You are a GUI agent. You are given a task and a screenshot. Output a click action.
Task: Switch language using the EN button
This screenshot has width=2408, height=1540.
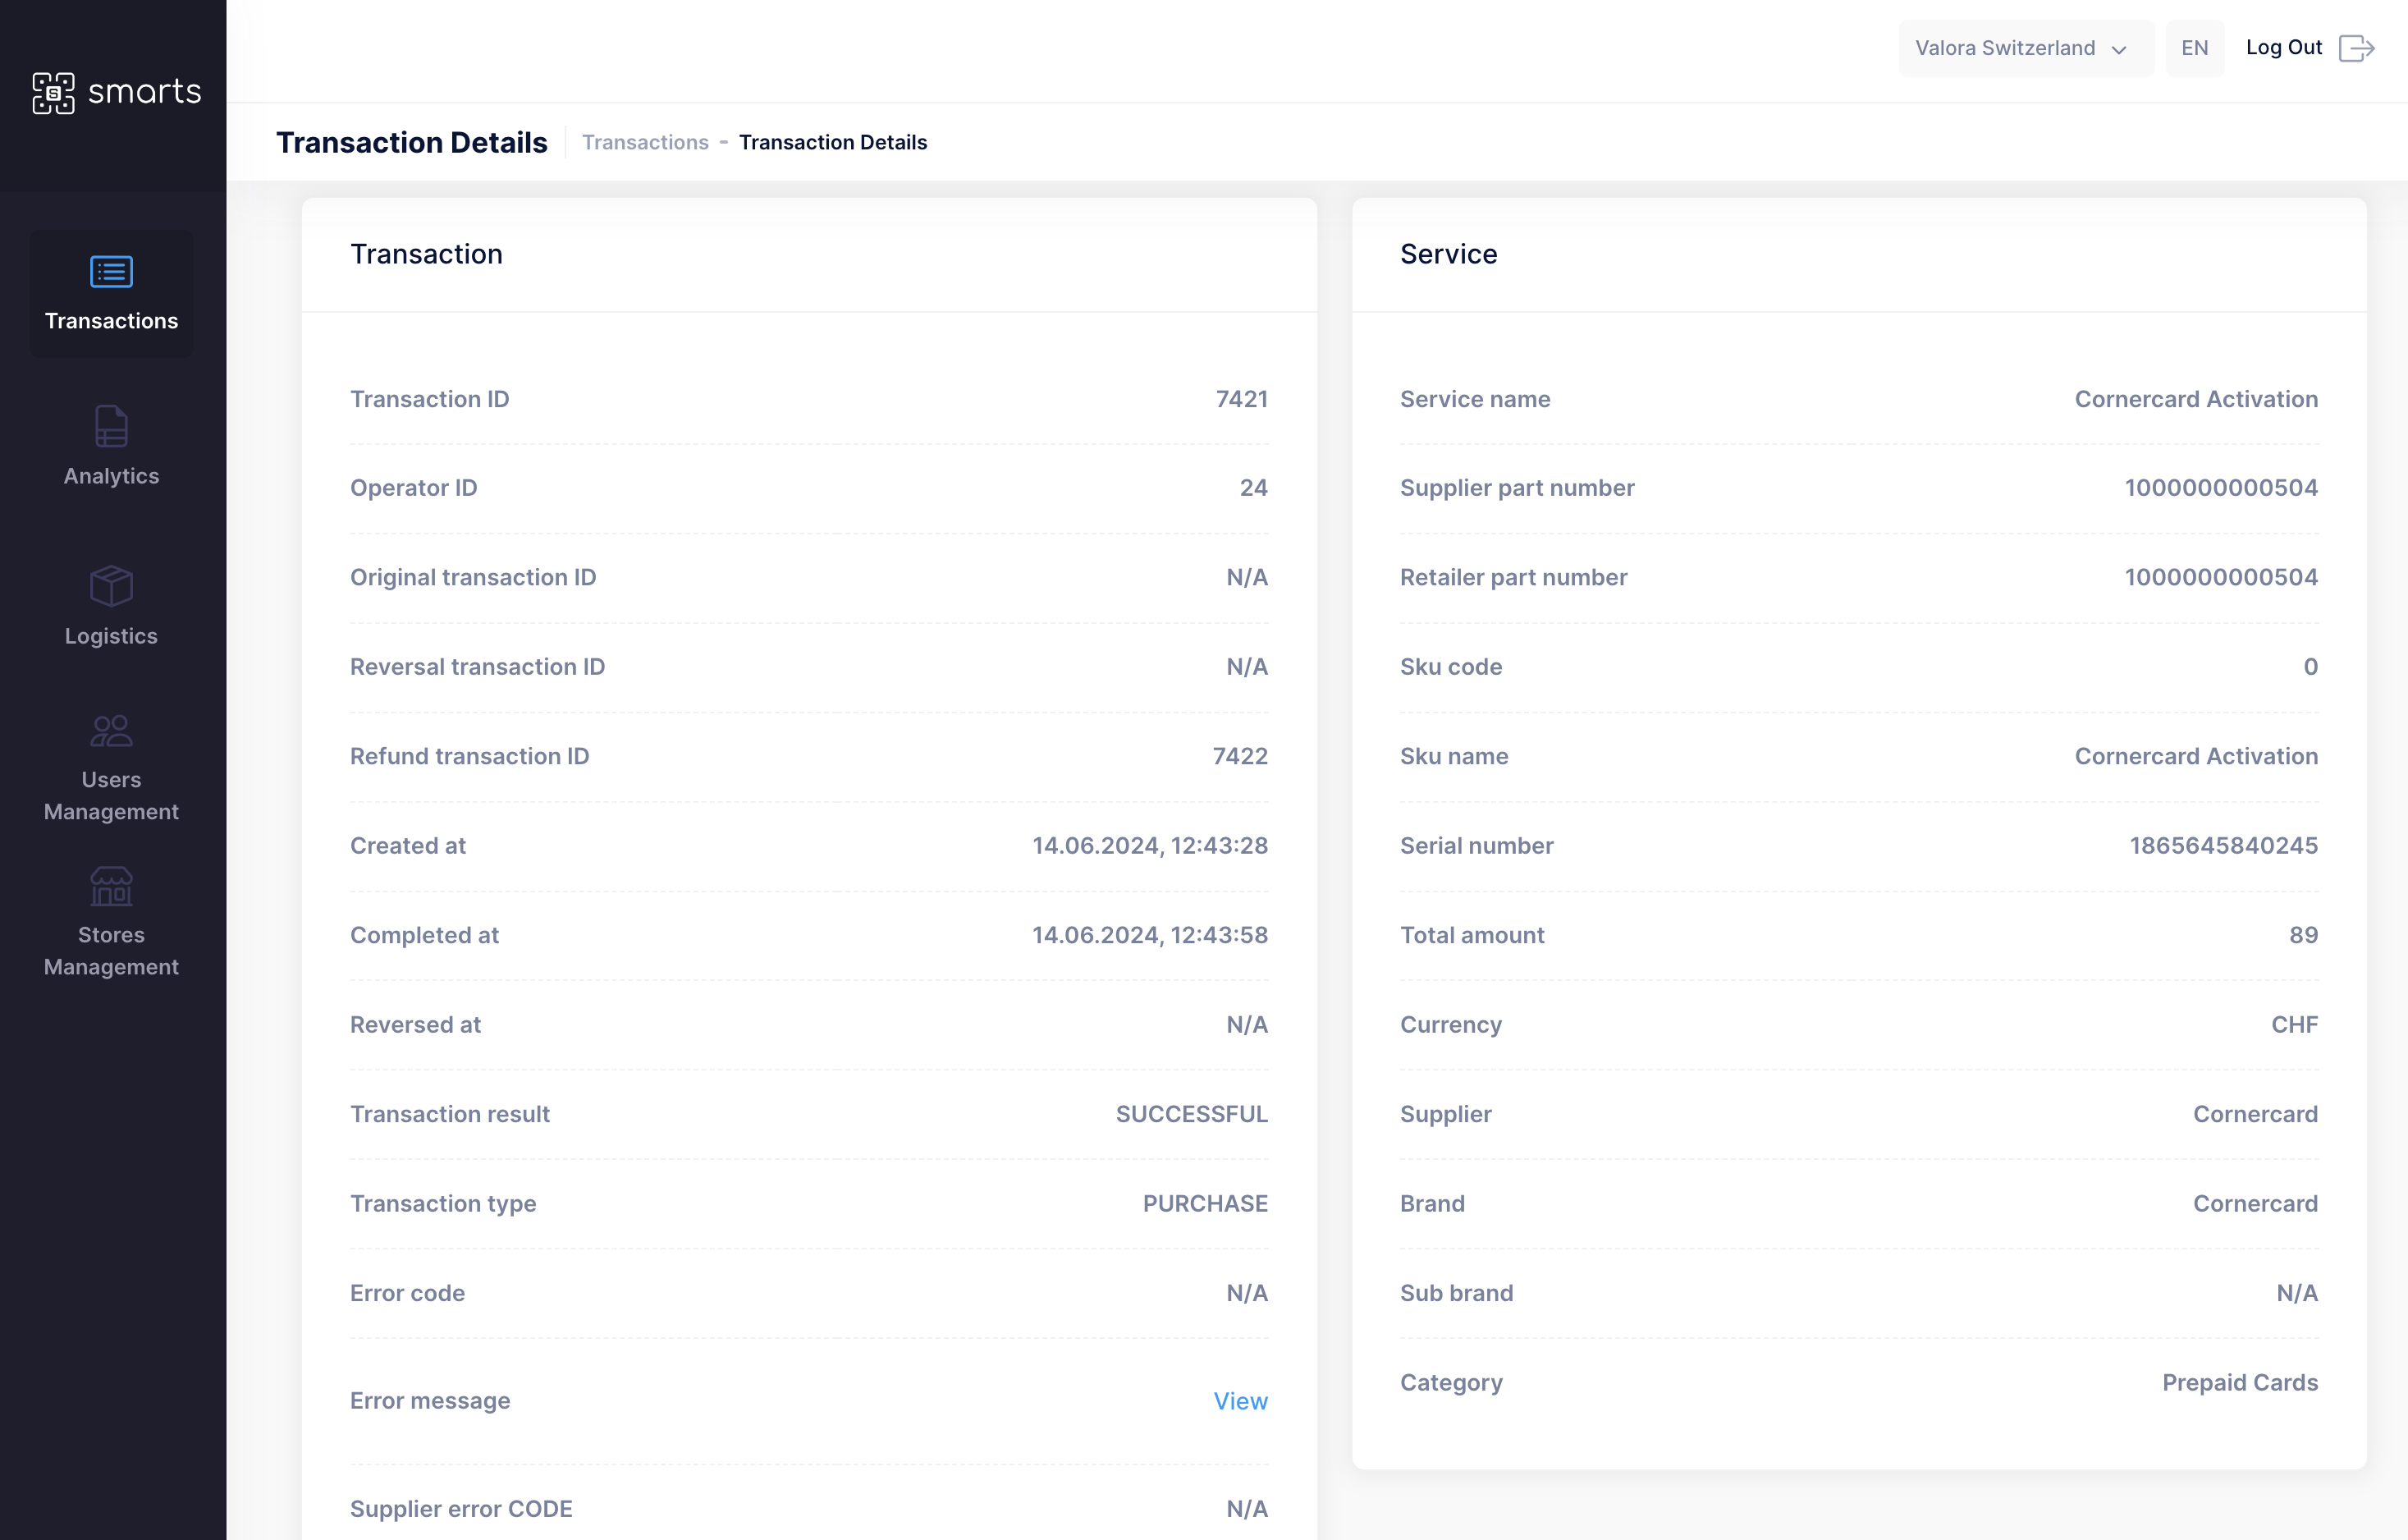pyautogui.click(x=2195, y=48)
